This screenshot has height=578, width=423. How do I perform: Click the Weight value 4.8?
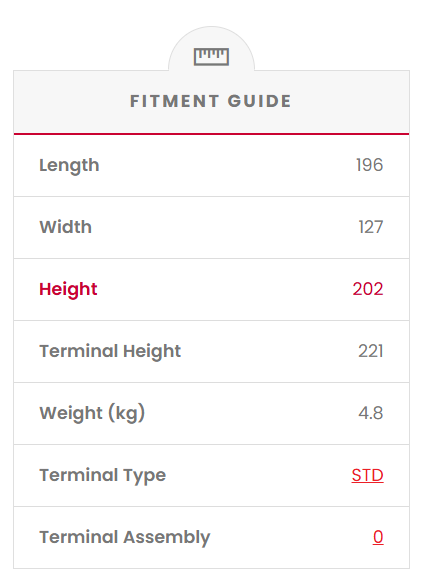tap(371, 413)
